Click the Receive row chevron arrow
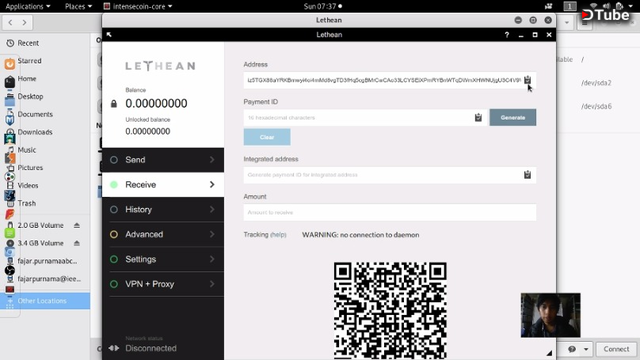Viewport: 640px width, 360px height. click(x=212, y=184)
